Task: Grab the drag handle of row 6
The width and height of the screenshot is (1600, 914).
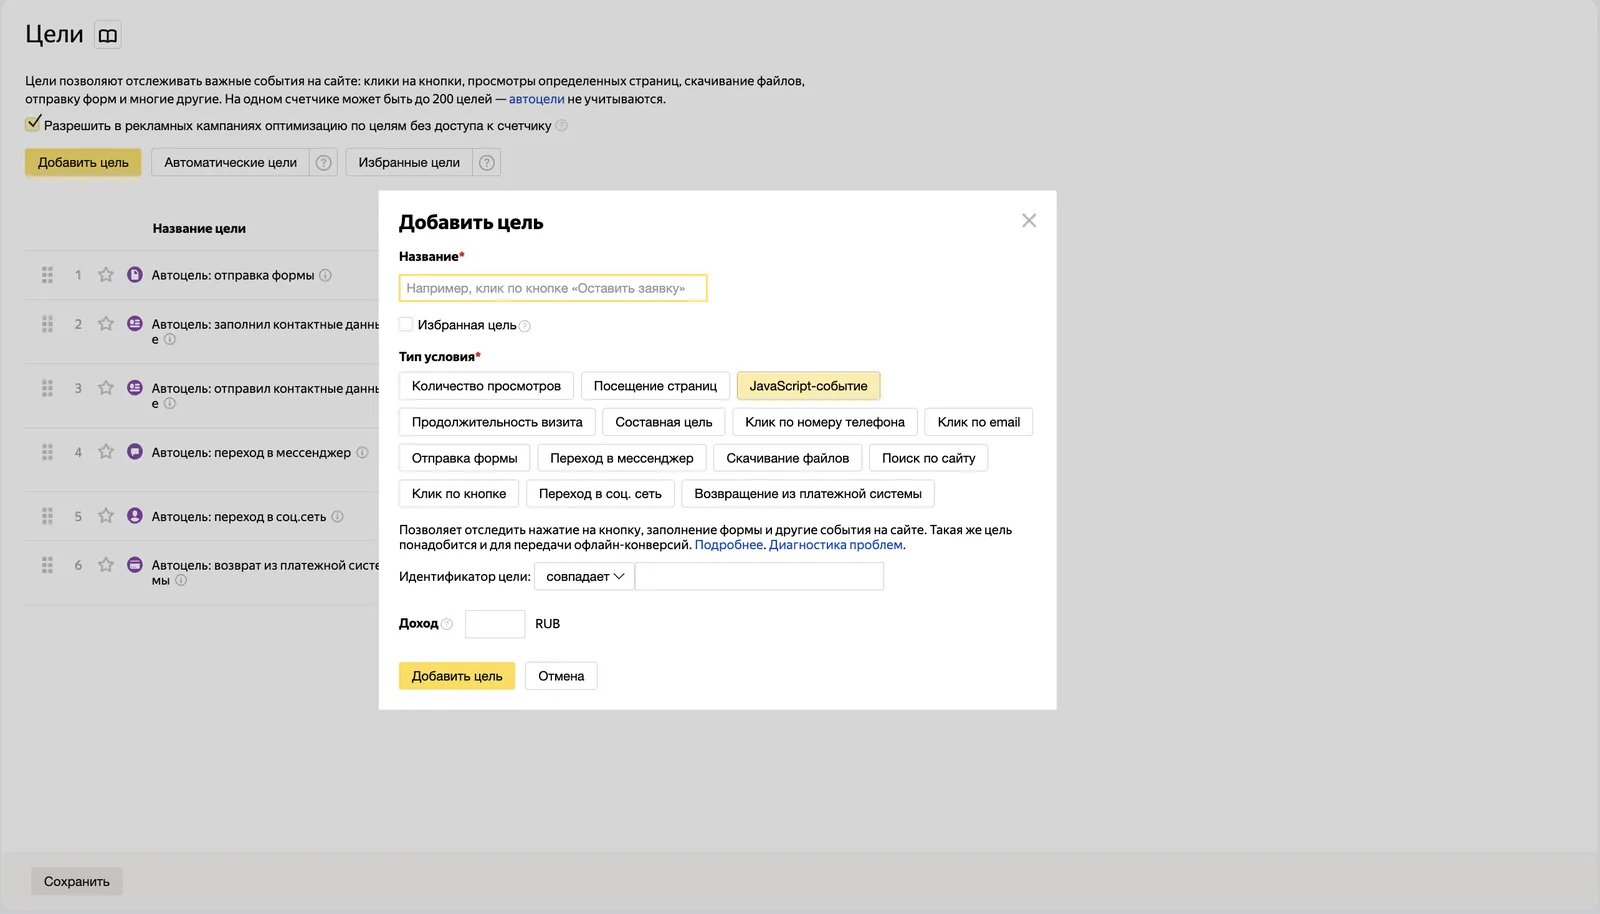Action: (47, 565)
